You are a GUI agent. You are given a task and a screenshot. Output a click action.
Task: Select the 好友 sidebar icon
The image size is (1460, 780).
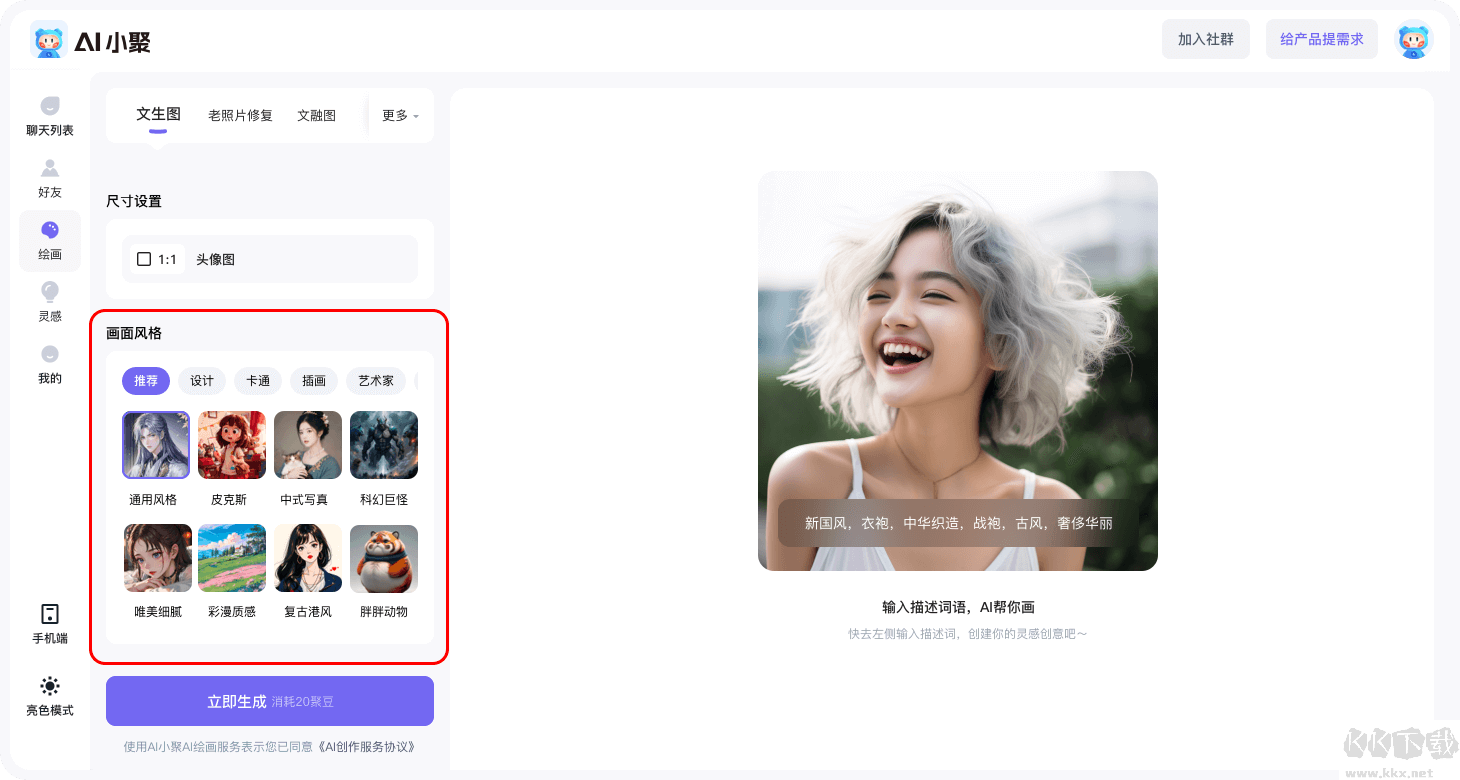pos(49,179)
